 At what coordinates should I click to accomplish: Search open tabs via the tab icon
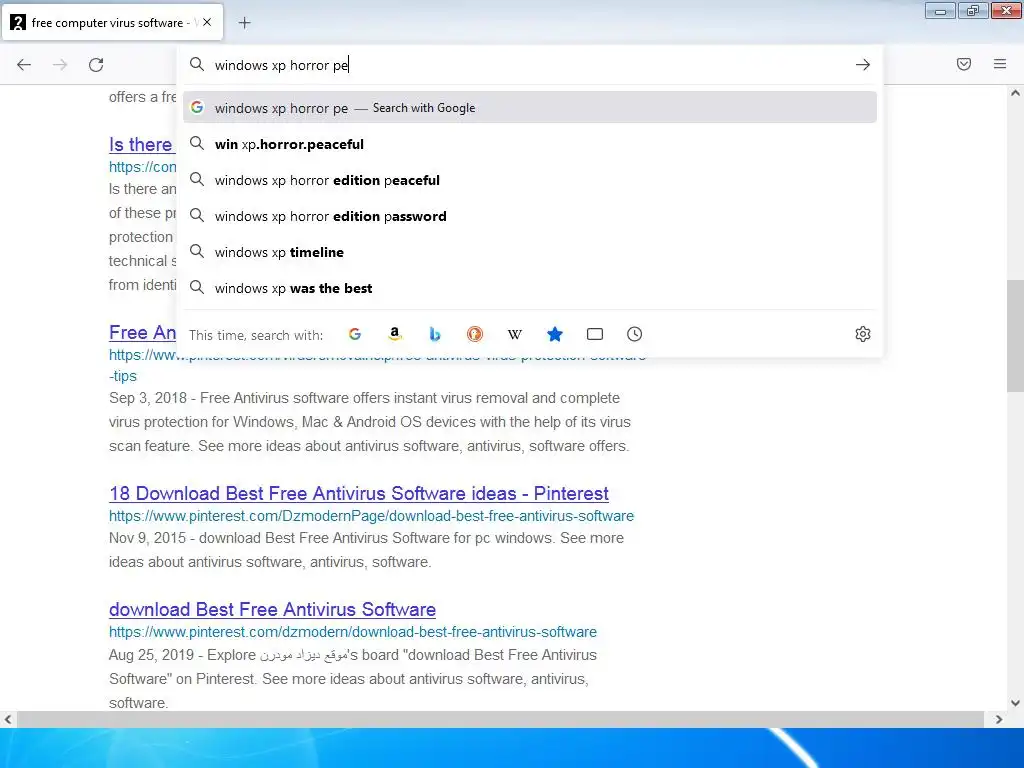pos(595,334)
